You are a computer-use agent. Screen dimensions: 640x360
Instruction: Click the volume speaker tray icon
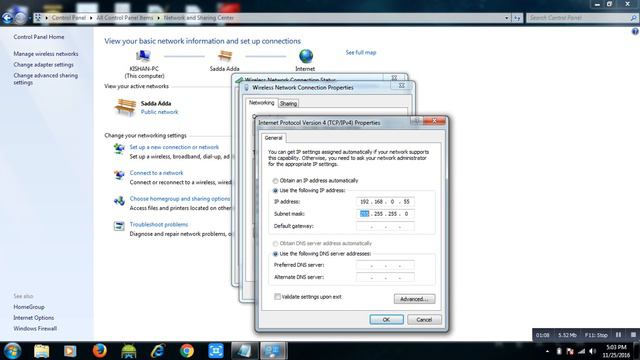(x=592, y=351)
